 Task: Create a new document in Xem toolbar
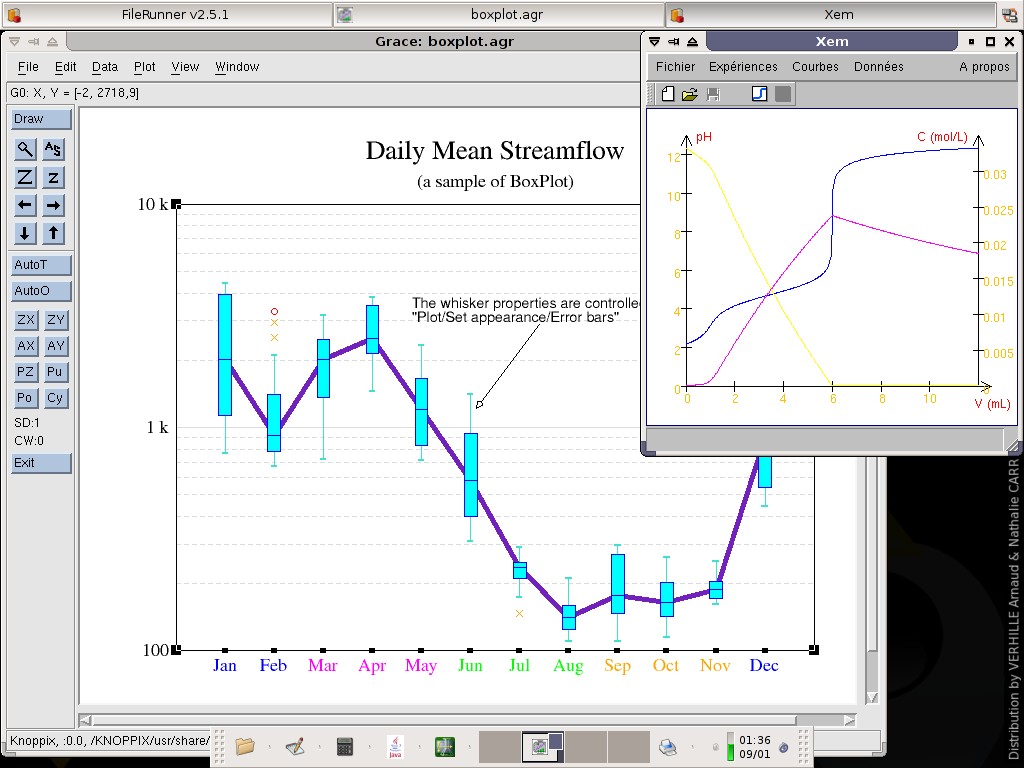tap(667, 94)
